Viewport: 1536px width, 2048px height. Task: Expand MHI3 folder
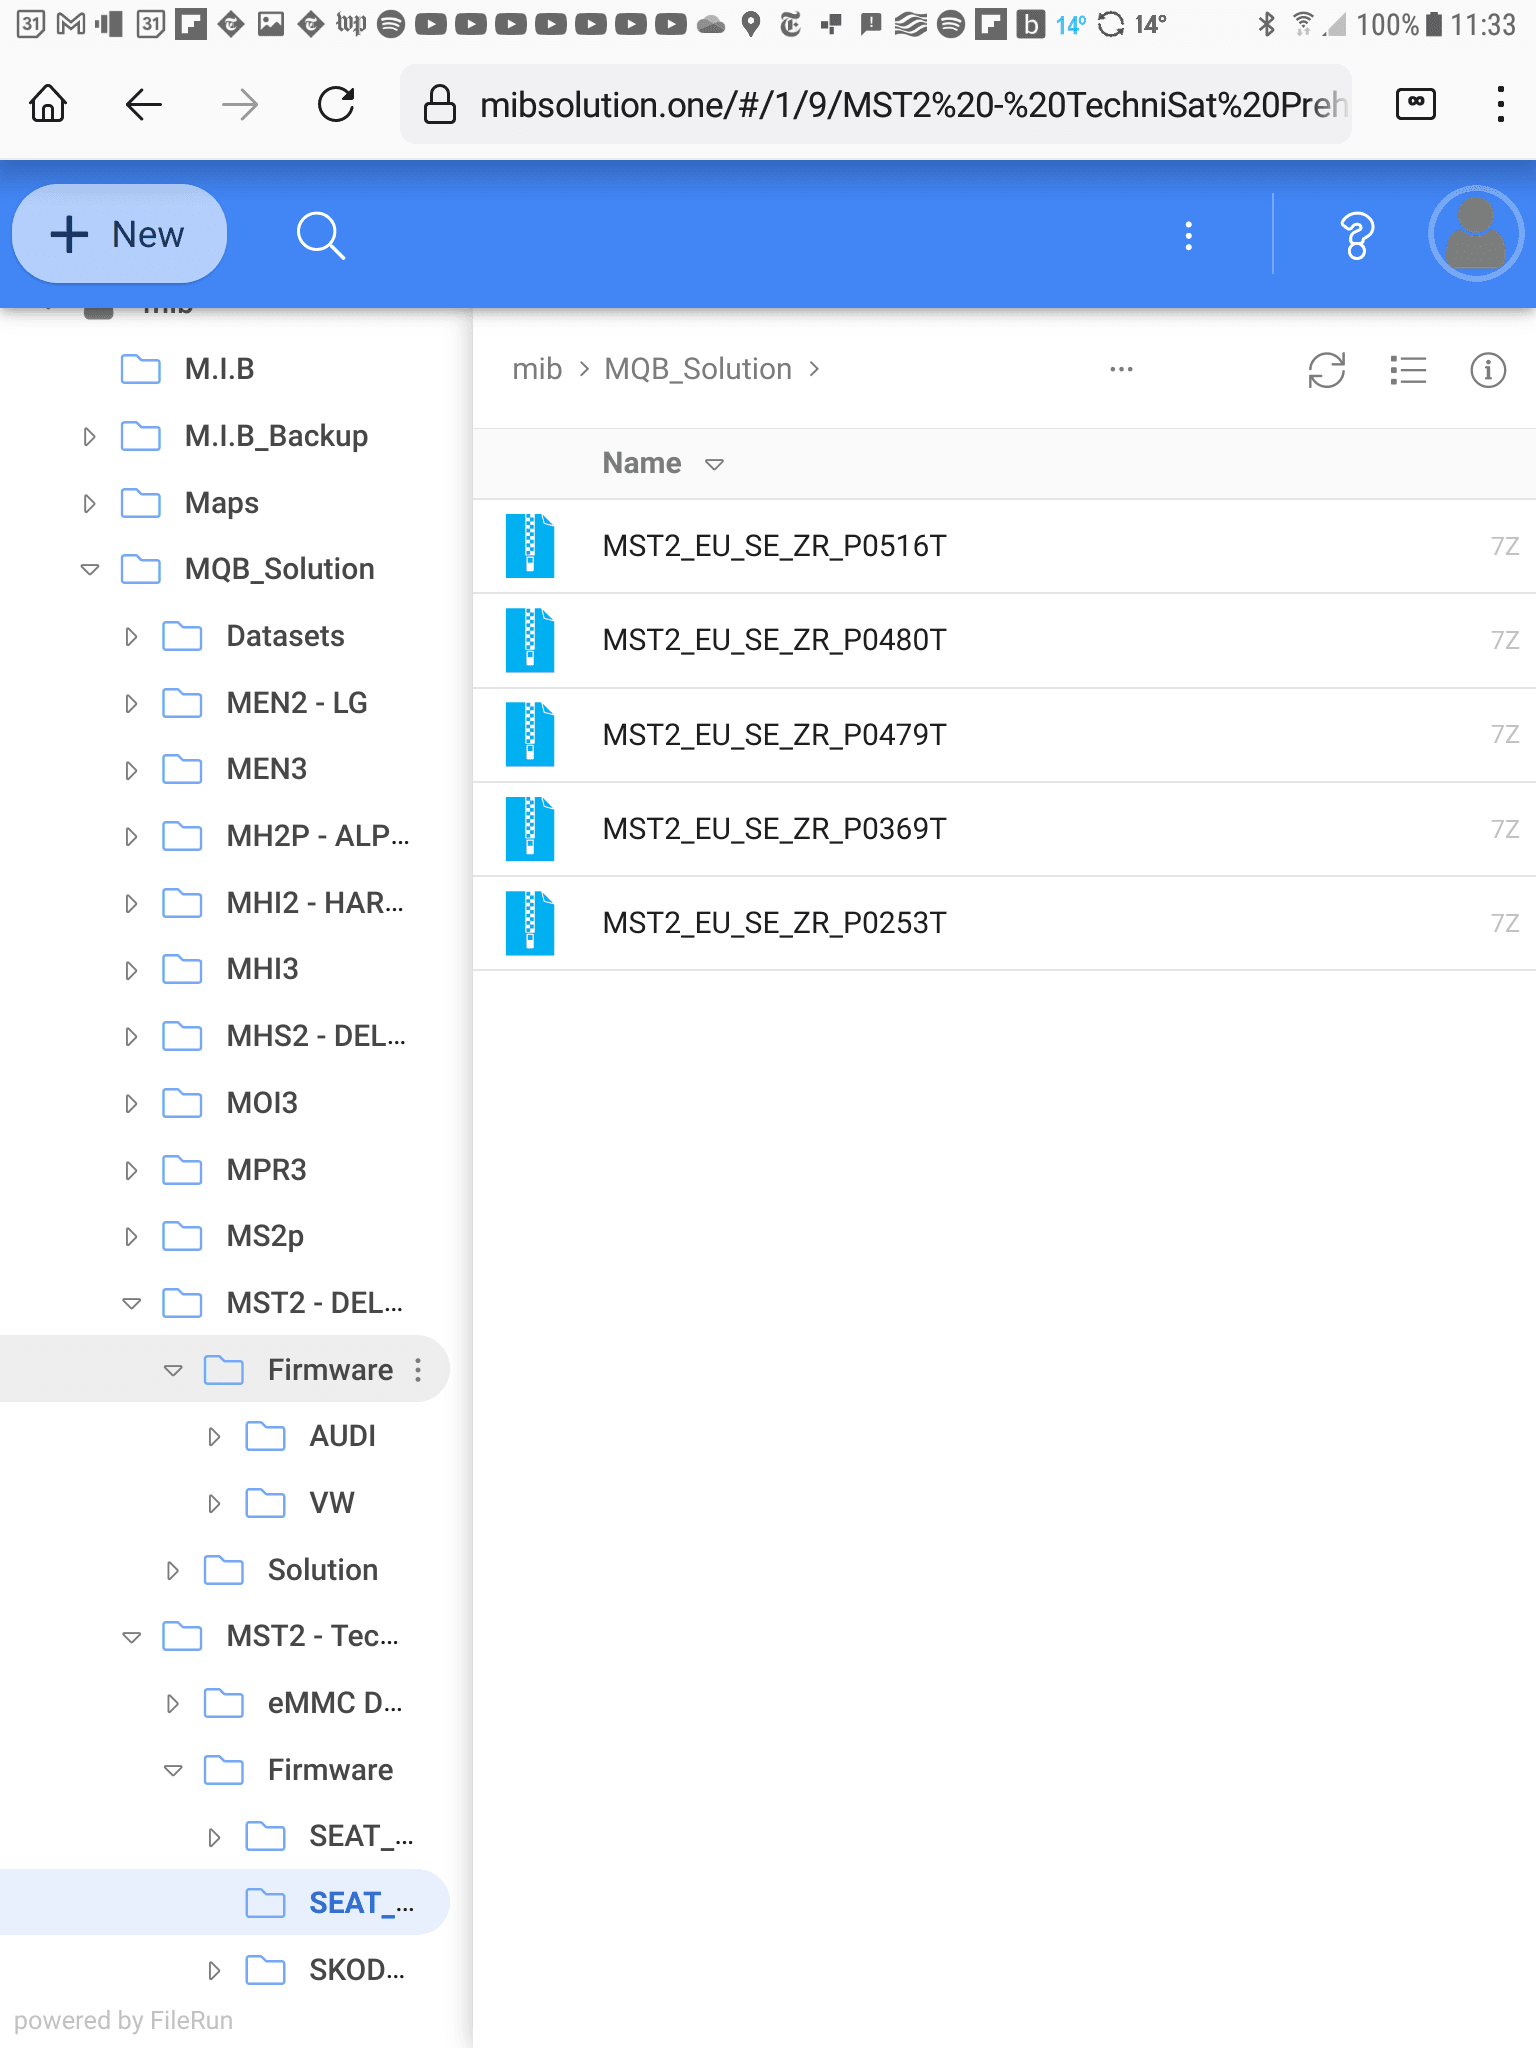[131, 970]
